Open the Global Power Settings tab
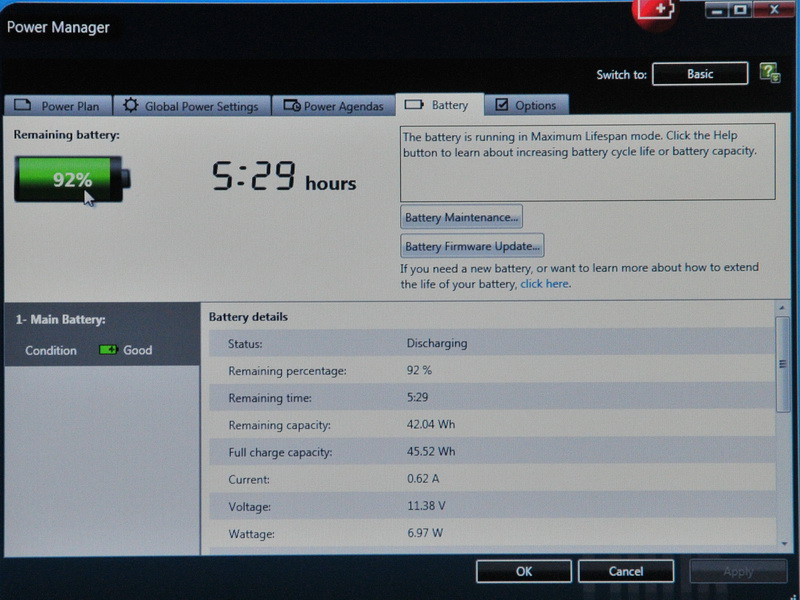The width and height of the screenshot is (800, 600). coord(191,106)
